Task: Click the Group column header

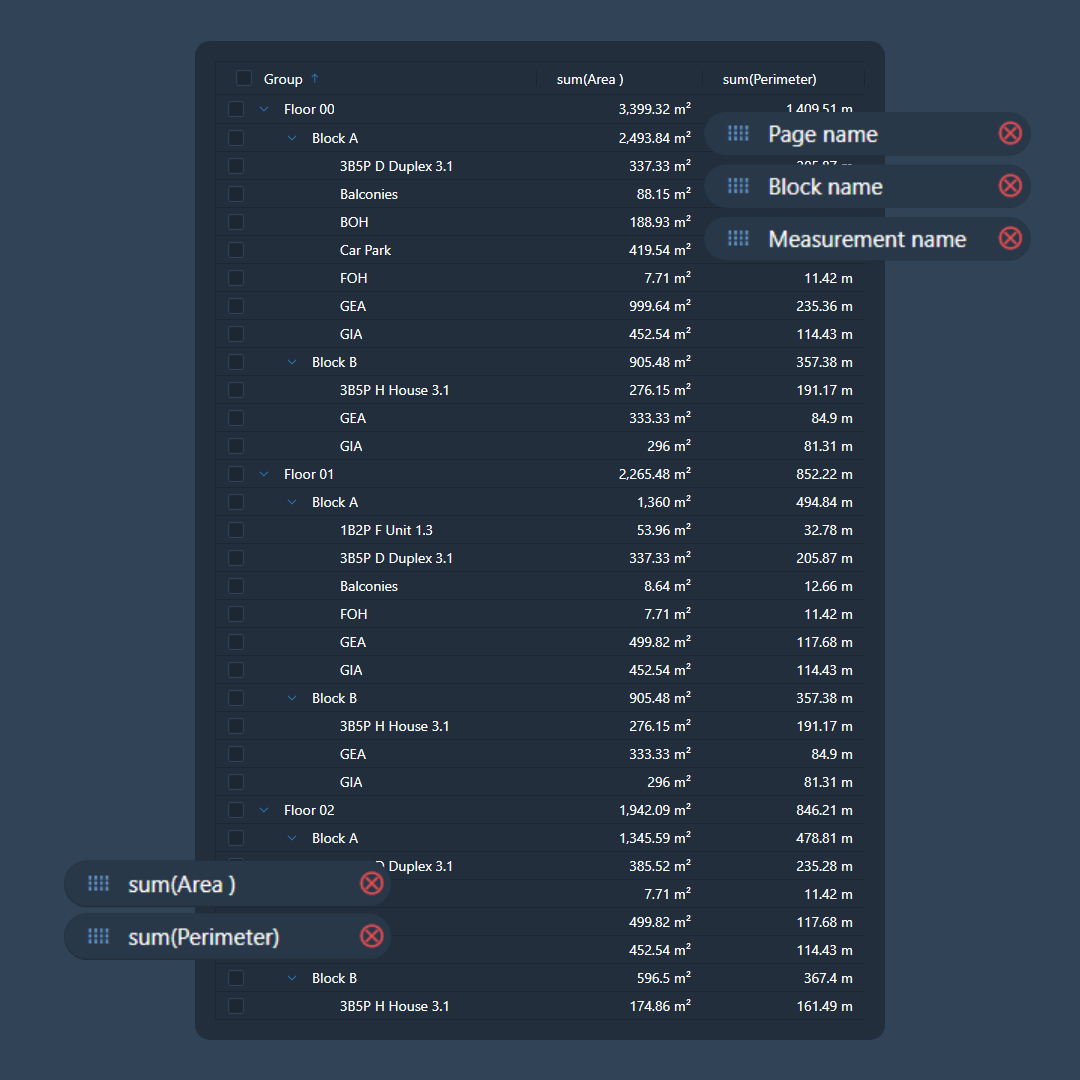Action: (283, 78)
